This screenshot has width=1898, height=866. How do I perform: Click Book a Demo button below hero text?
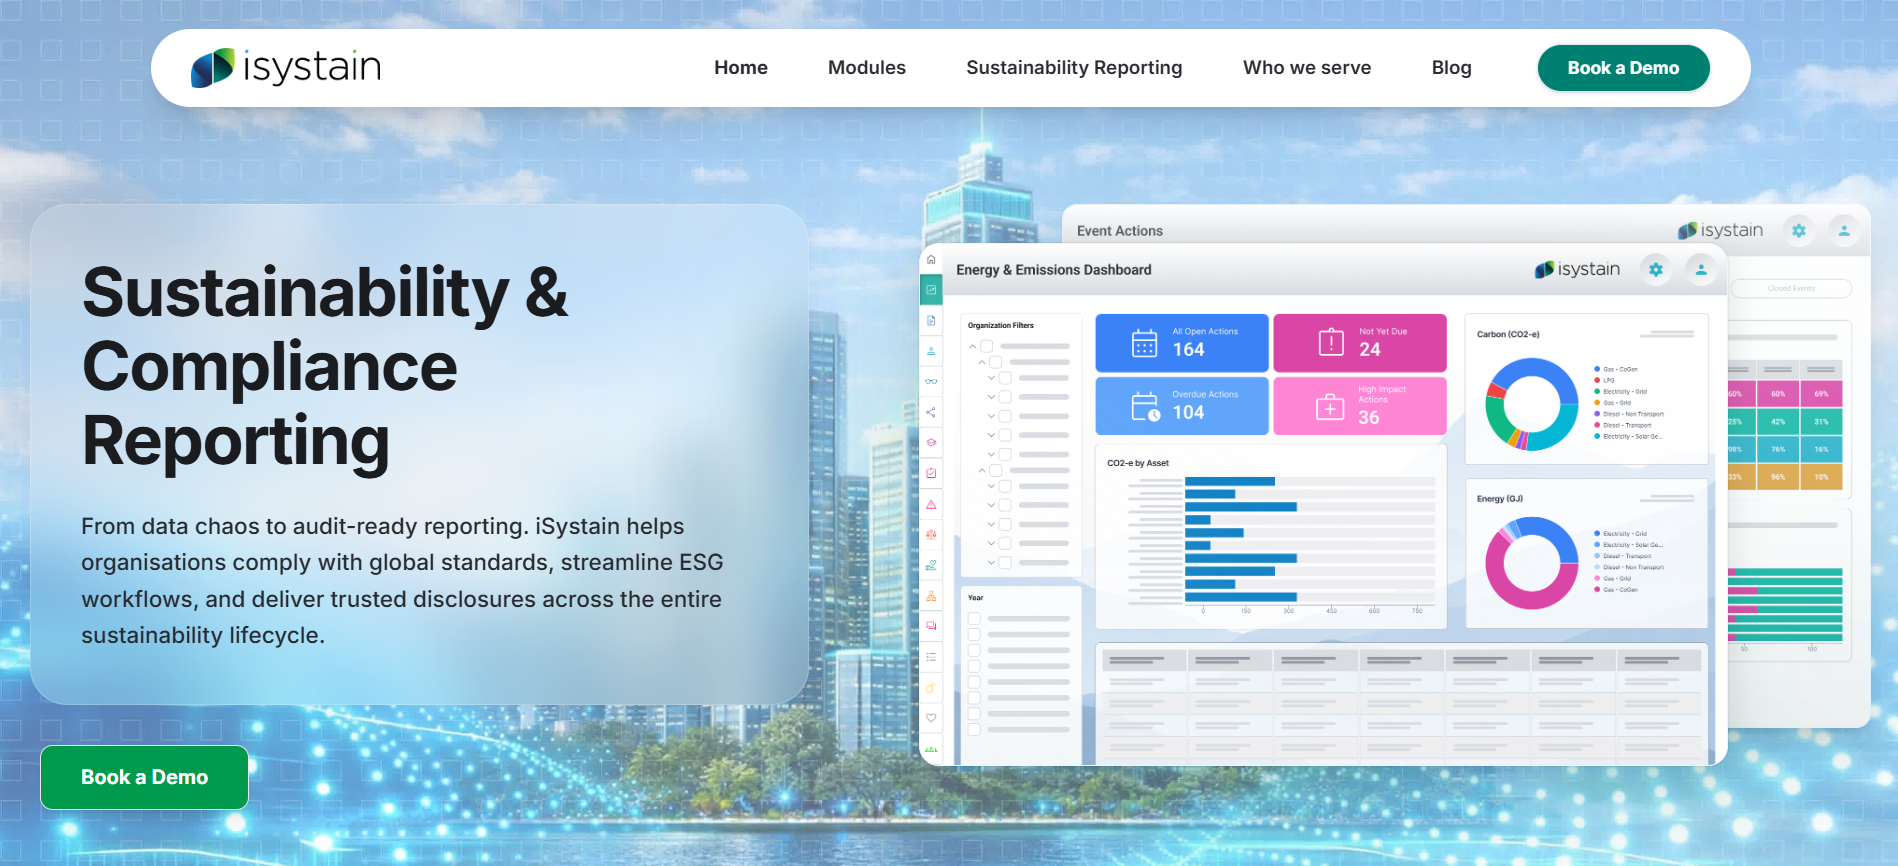[144, 777]
